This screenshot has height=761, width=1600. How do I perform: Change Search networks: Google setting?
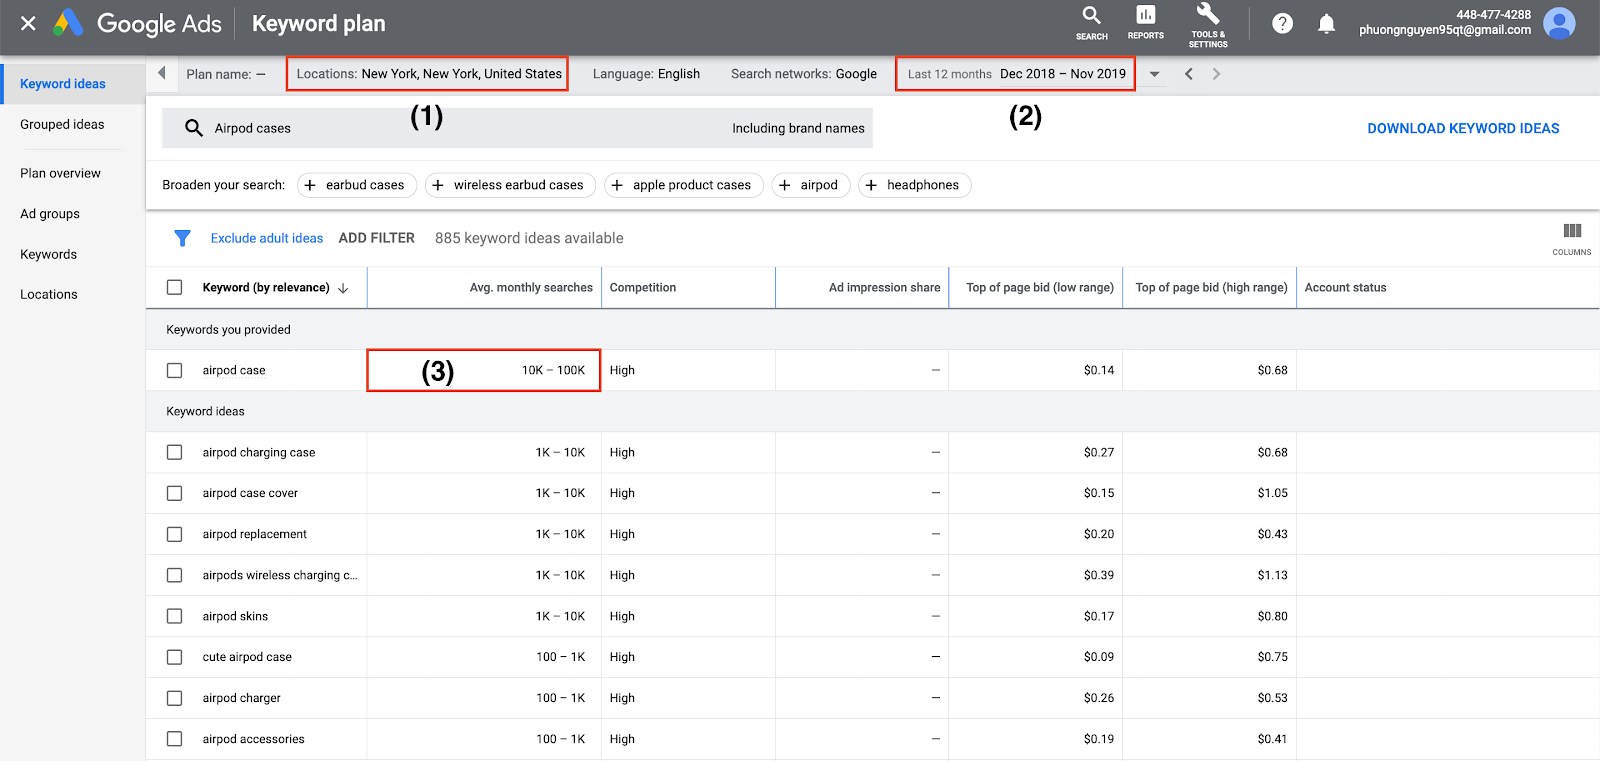[804, 74]
